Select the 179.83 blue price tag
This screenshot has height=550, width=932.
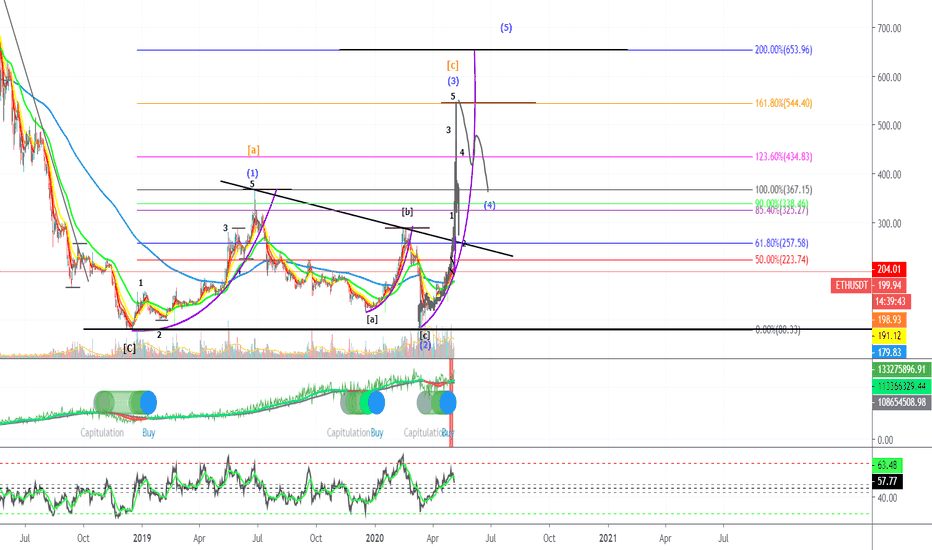coord(889,353)
